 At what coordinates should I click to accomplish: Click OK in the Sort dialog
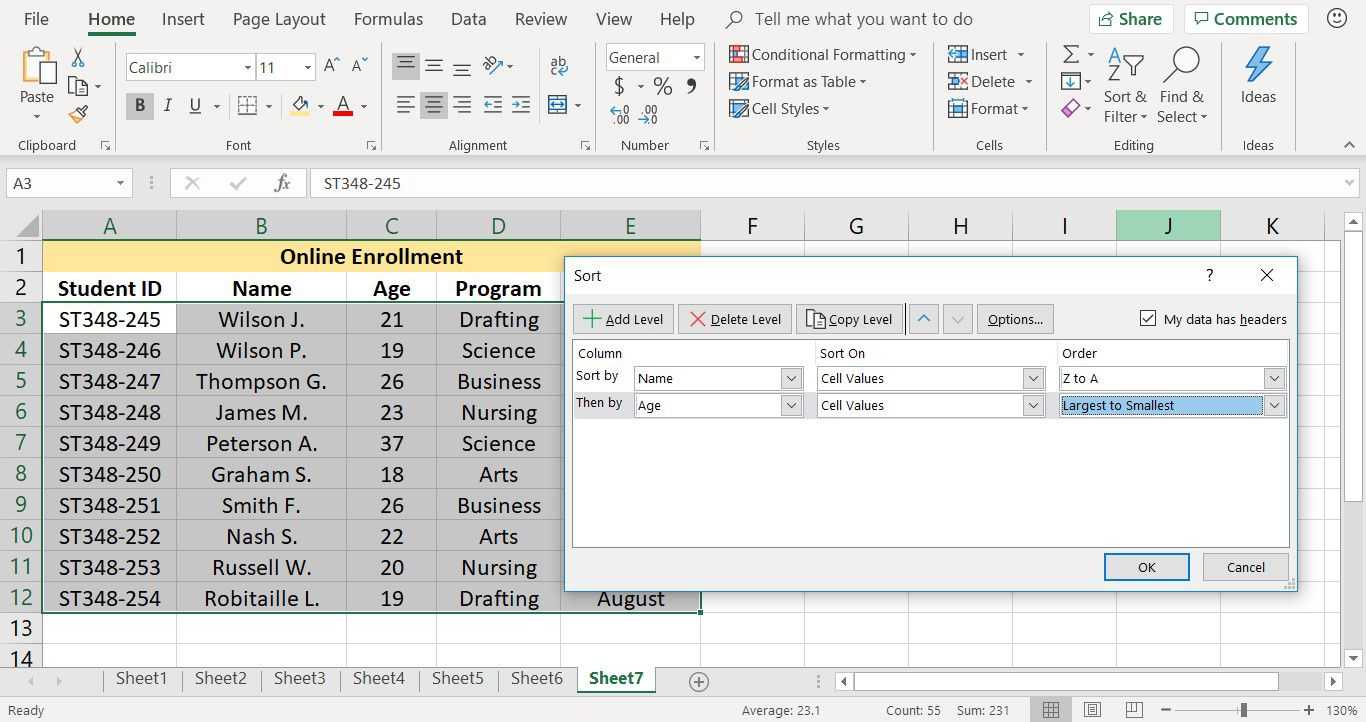pyautogui.click(x=1146, y=567)
